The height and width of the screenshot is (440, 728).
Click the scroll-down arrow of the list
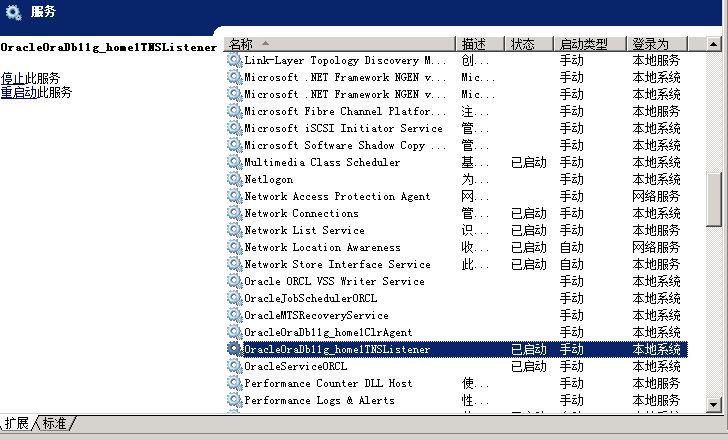[714, 403]
